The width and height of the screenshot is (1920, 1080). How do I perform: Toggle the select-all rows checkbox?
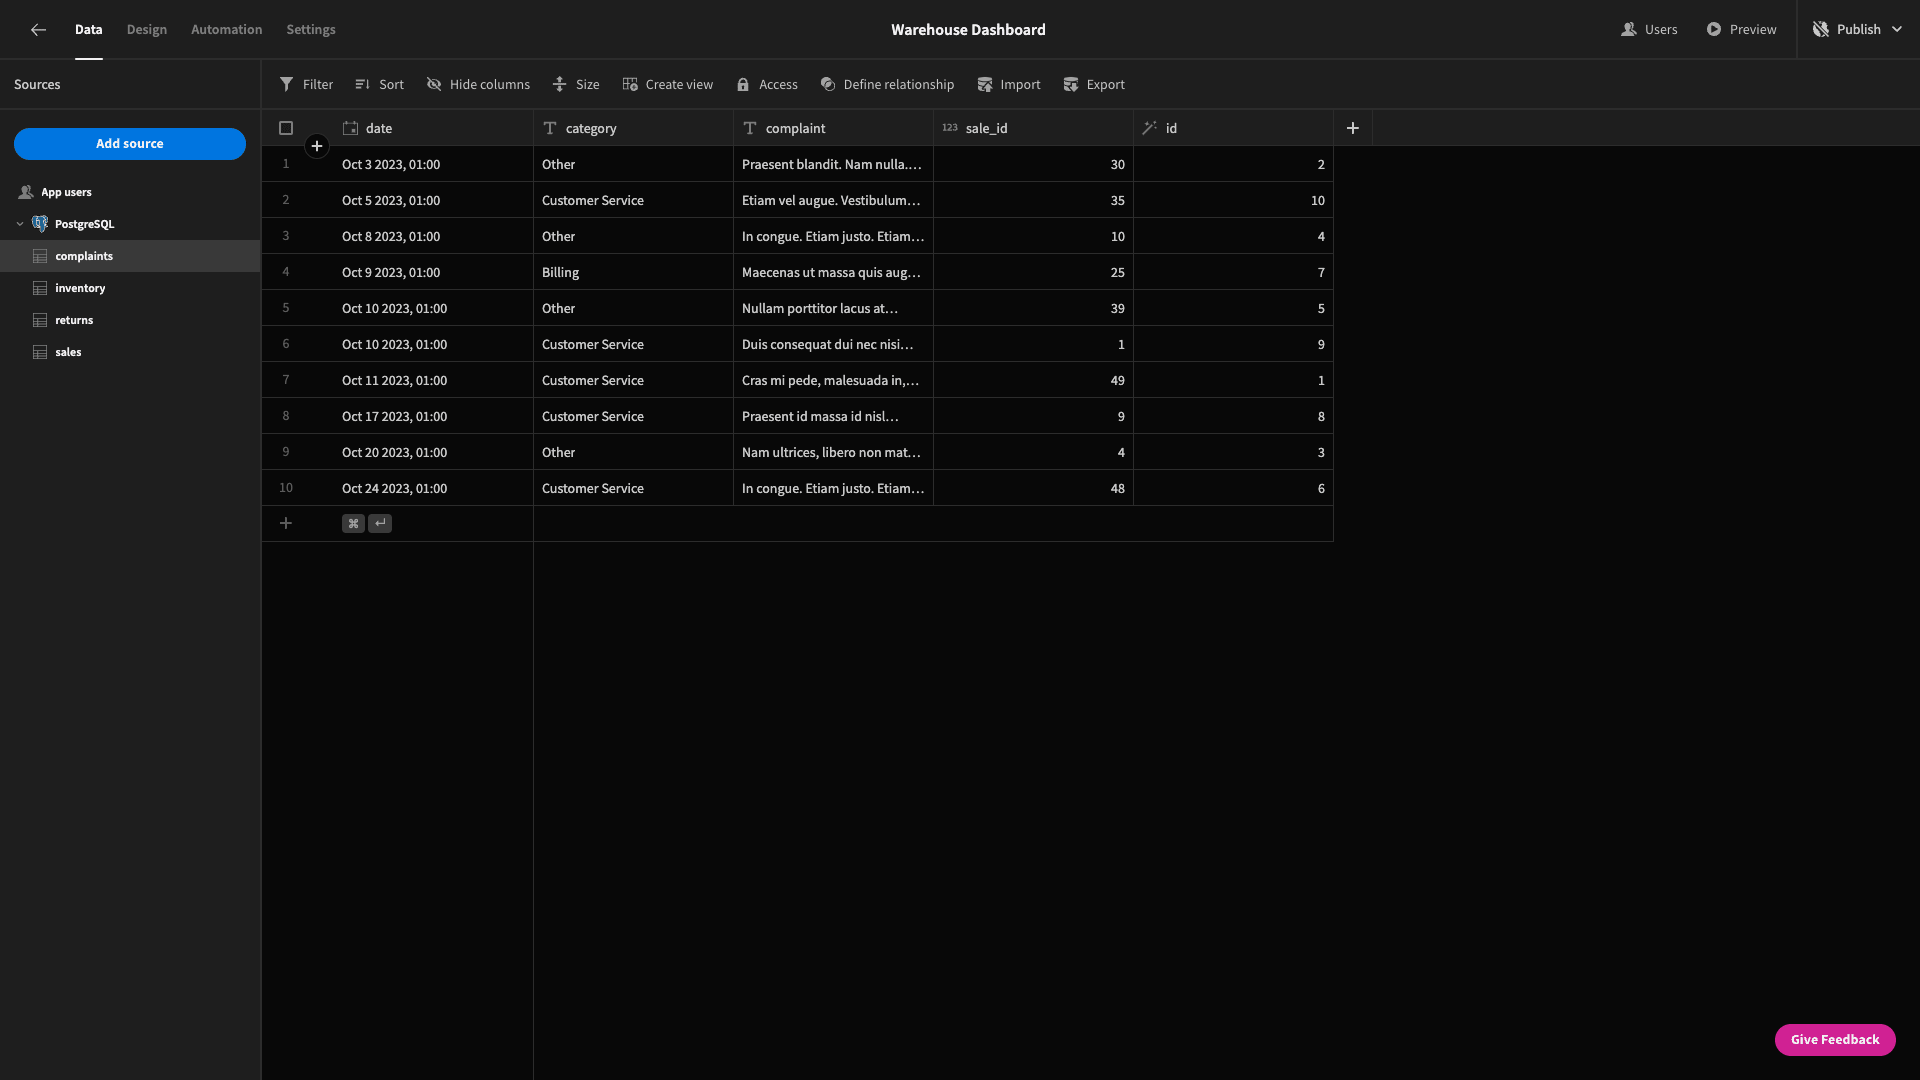286,128
